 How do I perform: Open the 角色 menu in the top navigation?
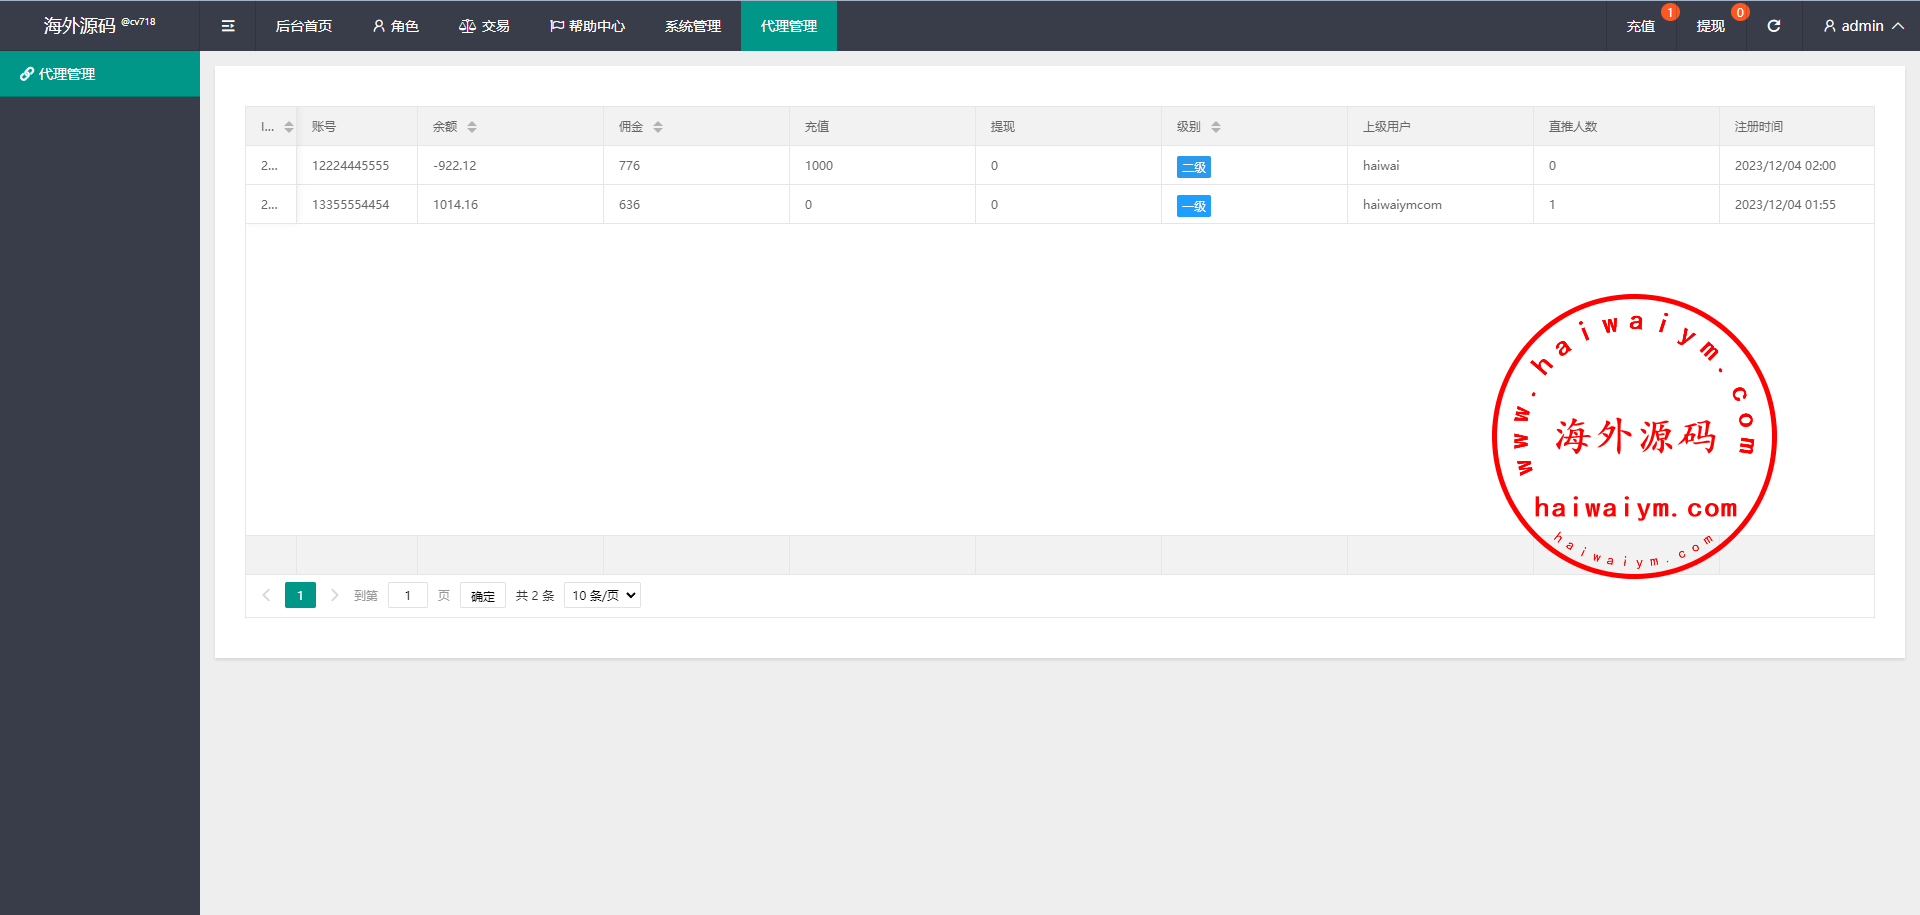click(395, 26)
